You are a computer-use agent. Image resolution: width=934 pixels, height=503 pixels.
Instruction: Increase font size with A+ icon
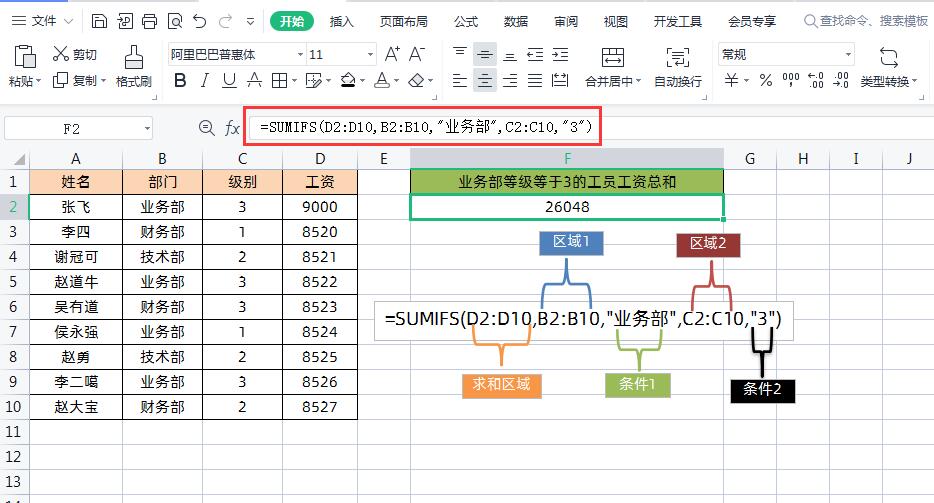[x=392, y=54]
